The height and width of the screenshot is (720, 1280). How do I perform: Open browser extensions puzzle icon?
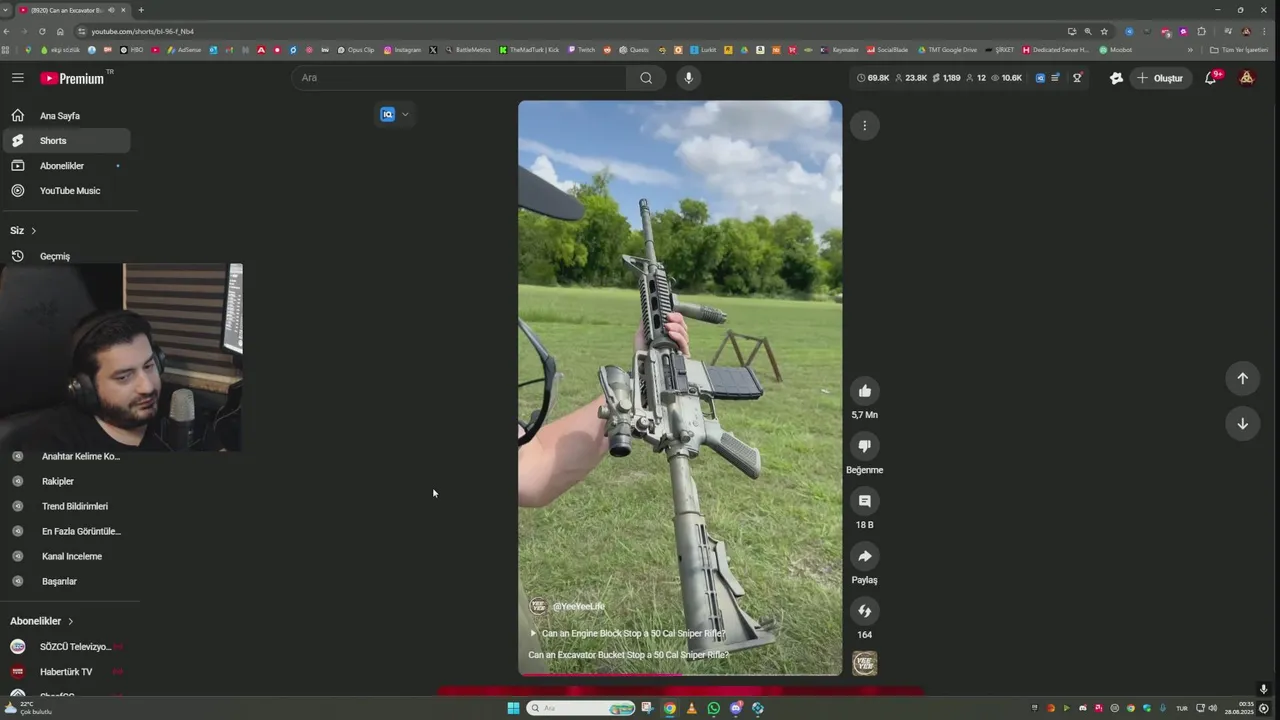pos(1202,32)
